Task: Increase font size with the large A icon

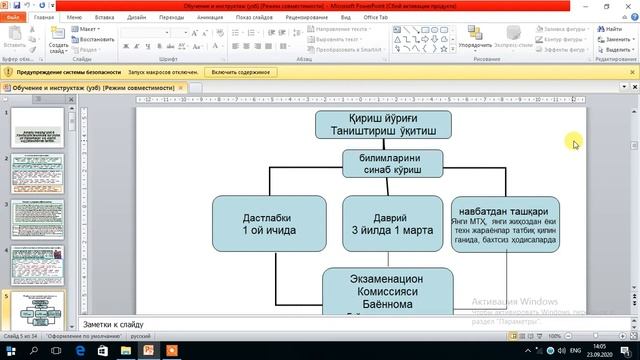Action: pyautogui.click(x=195, y=33)
